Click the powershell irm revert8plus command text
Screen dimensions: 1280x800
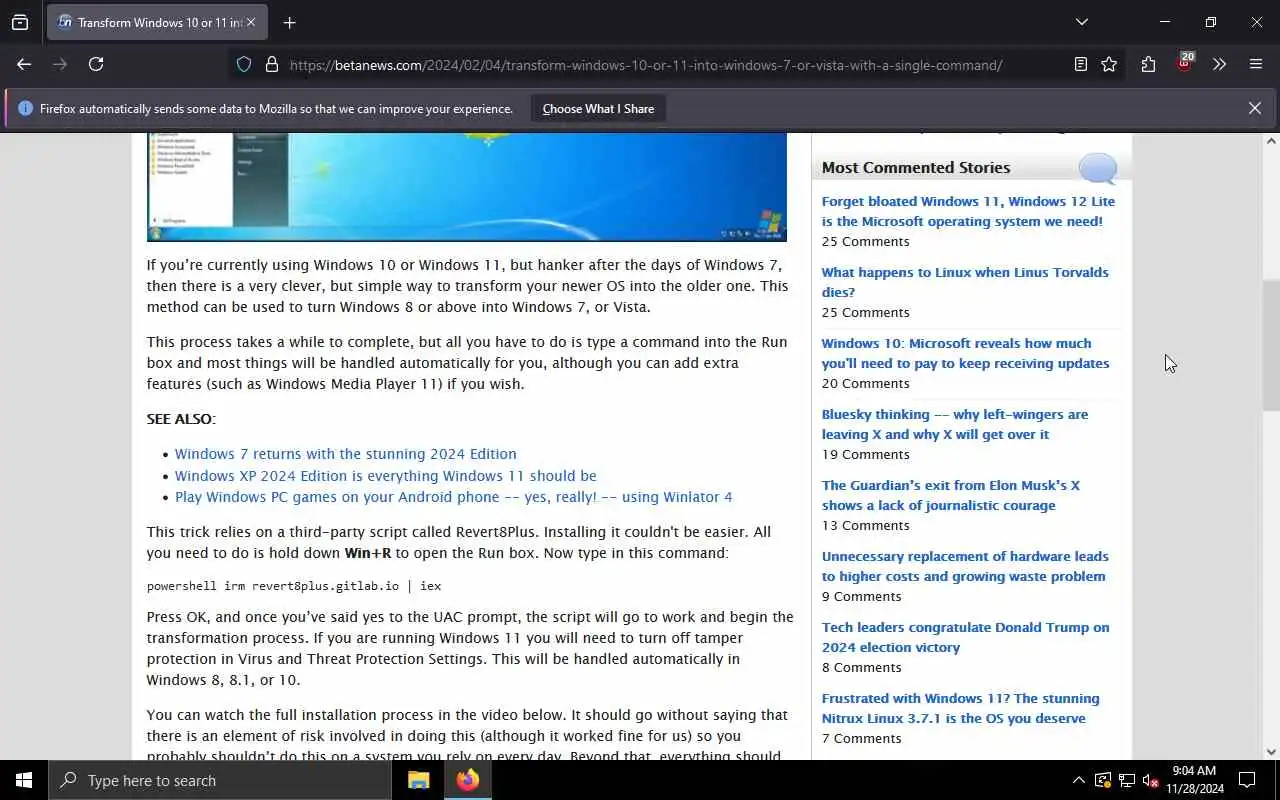(x=294, y=586)
